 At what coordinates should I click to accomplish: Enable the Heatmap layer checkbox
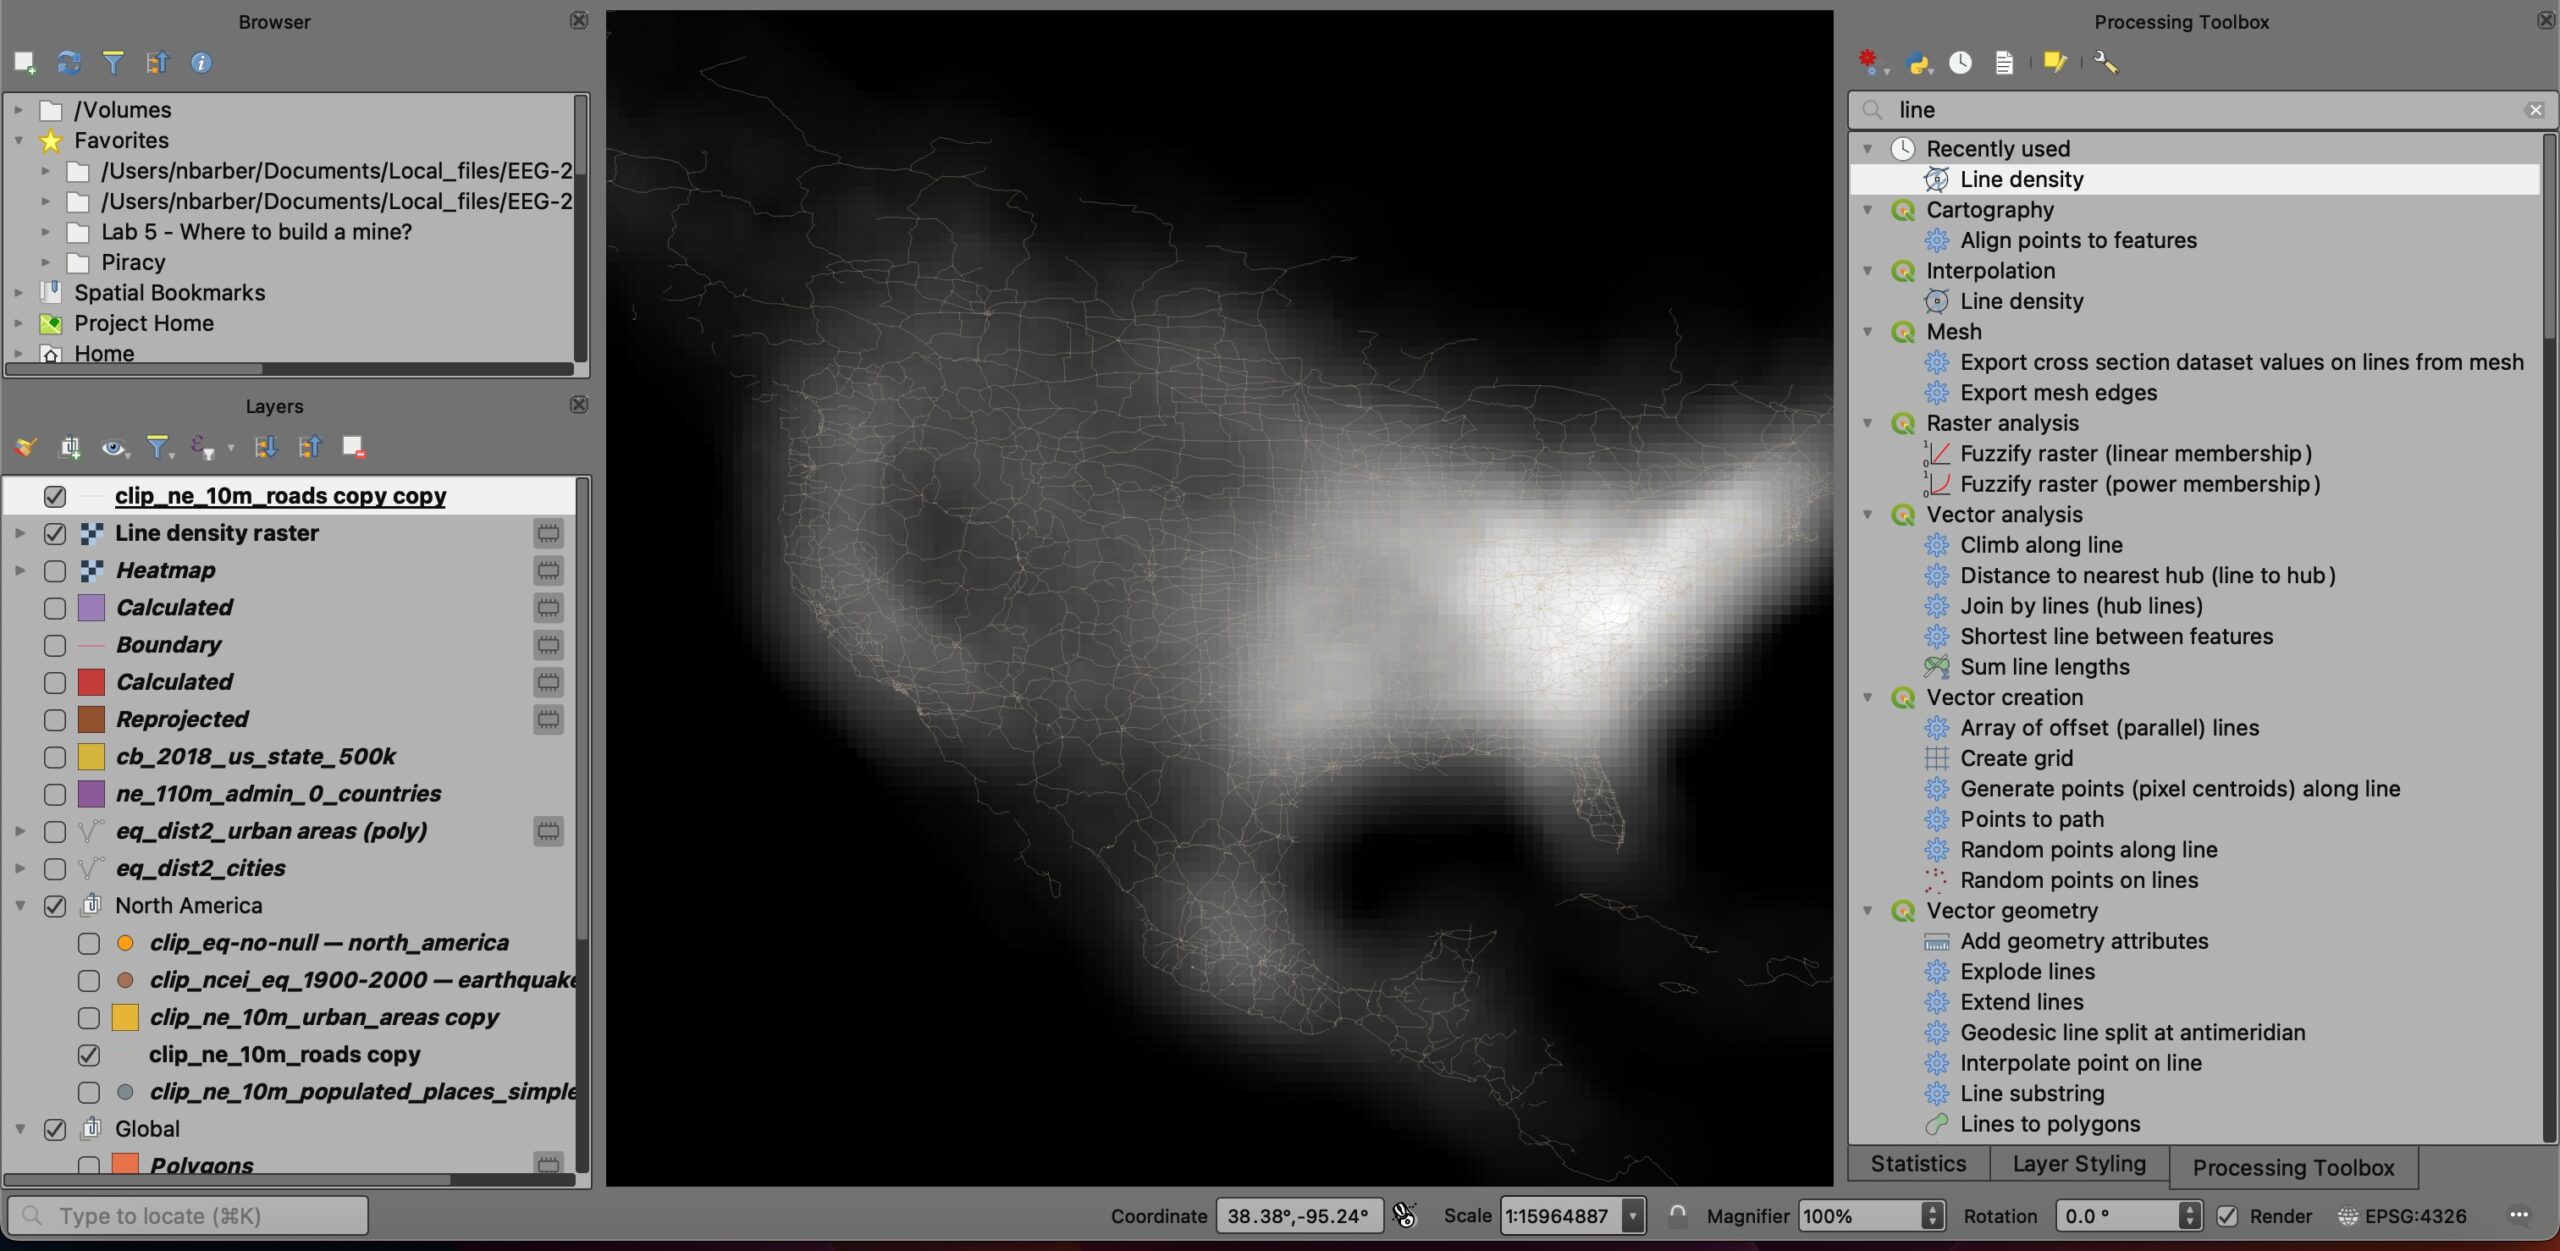55,571
